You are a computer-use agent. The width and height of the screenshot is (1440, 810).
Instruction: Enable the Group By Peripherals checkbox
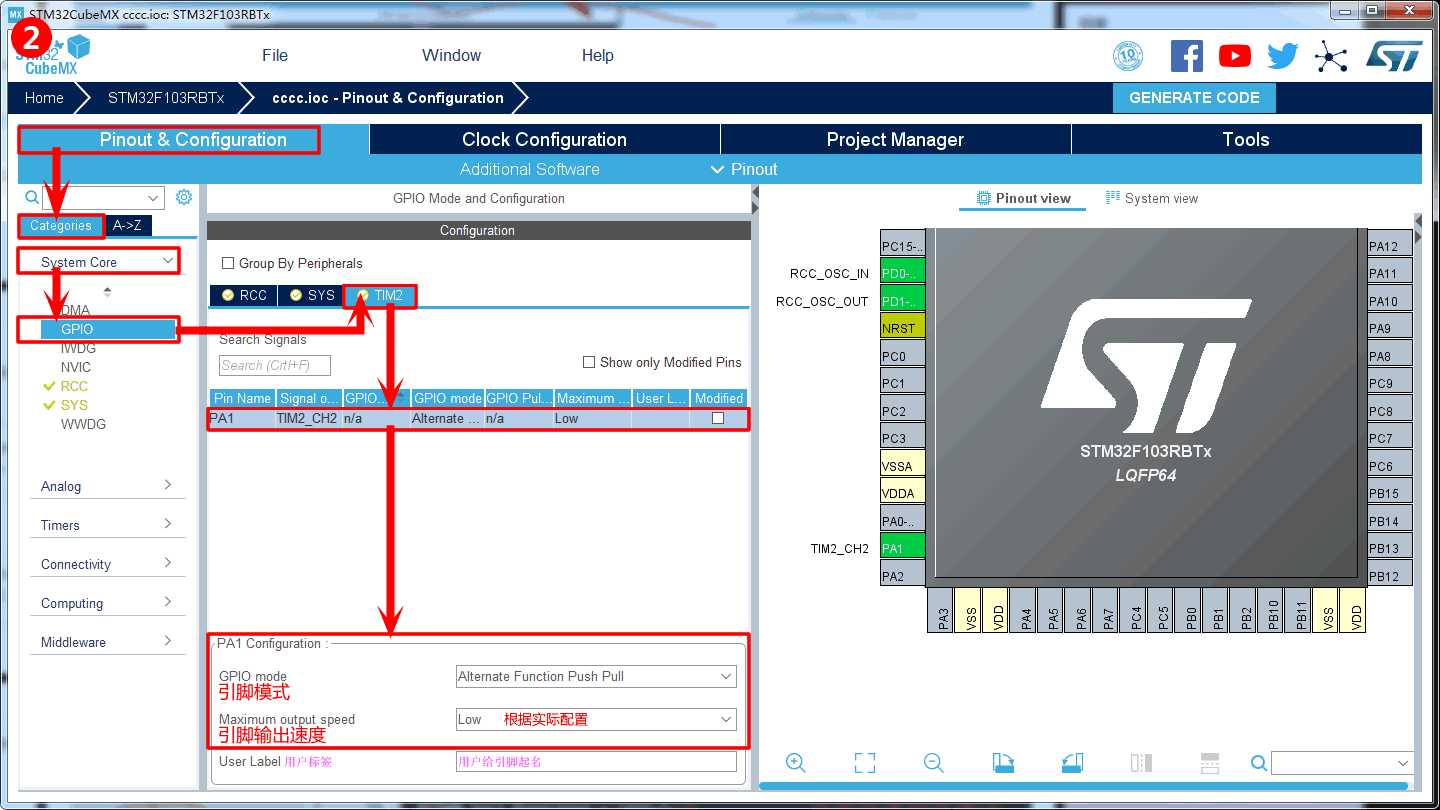228,263
